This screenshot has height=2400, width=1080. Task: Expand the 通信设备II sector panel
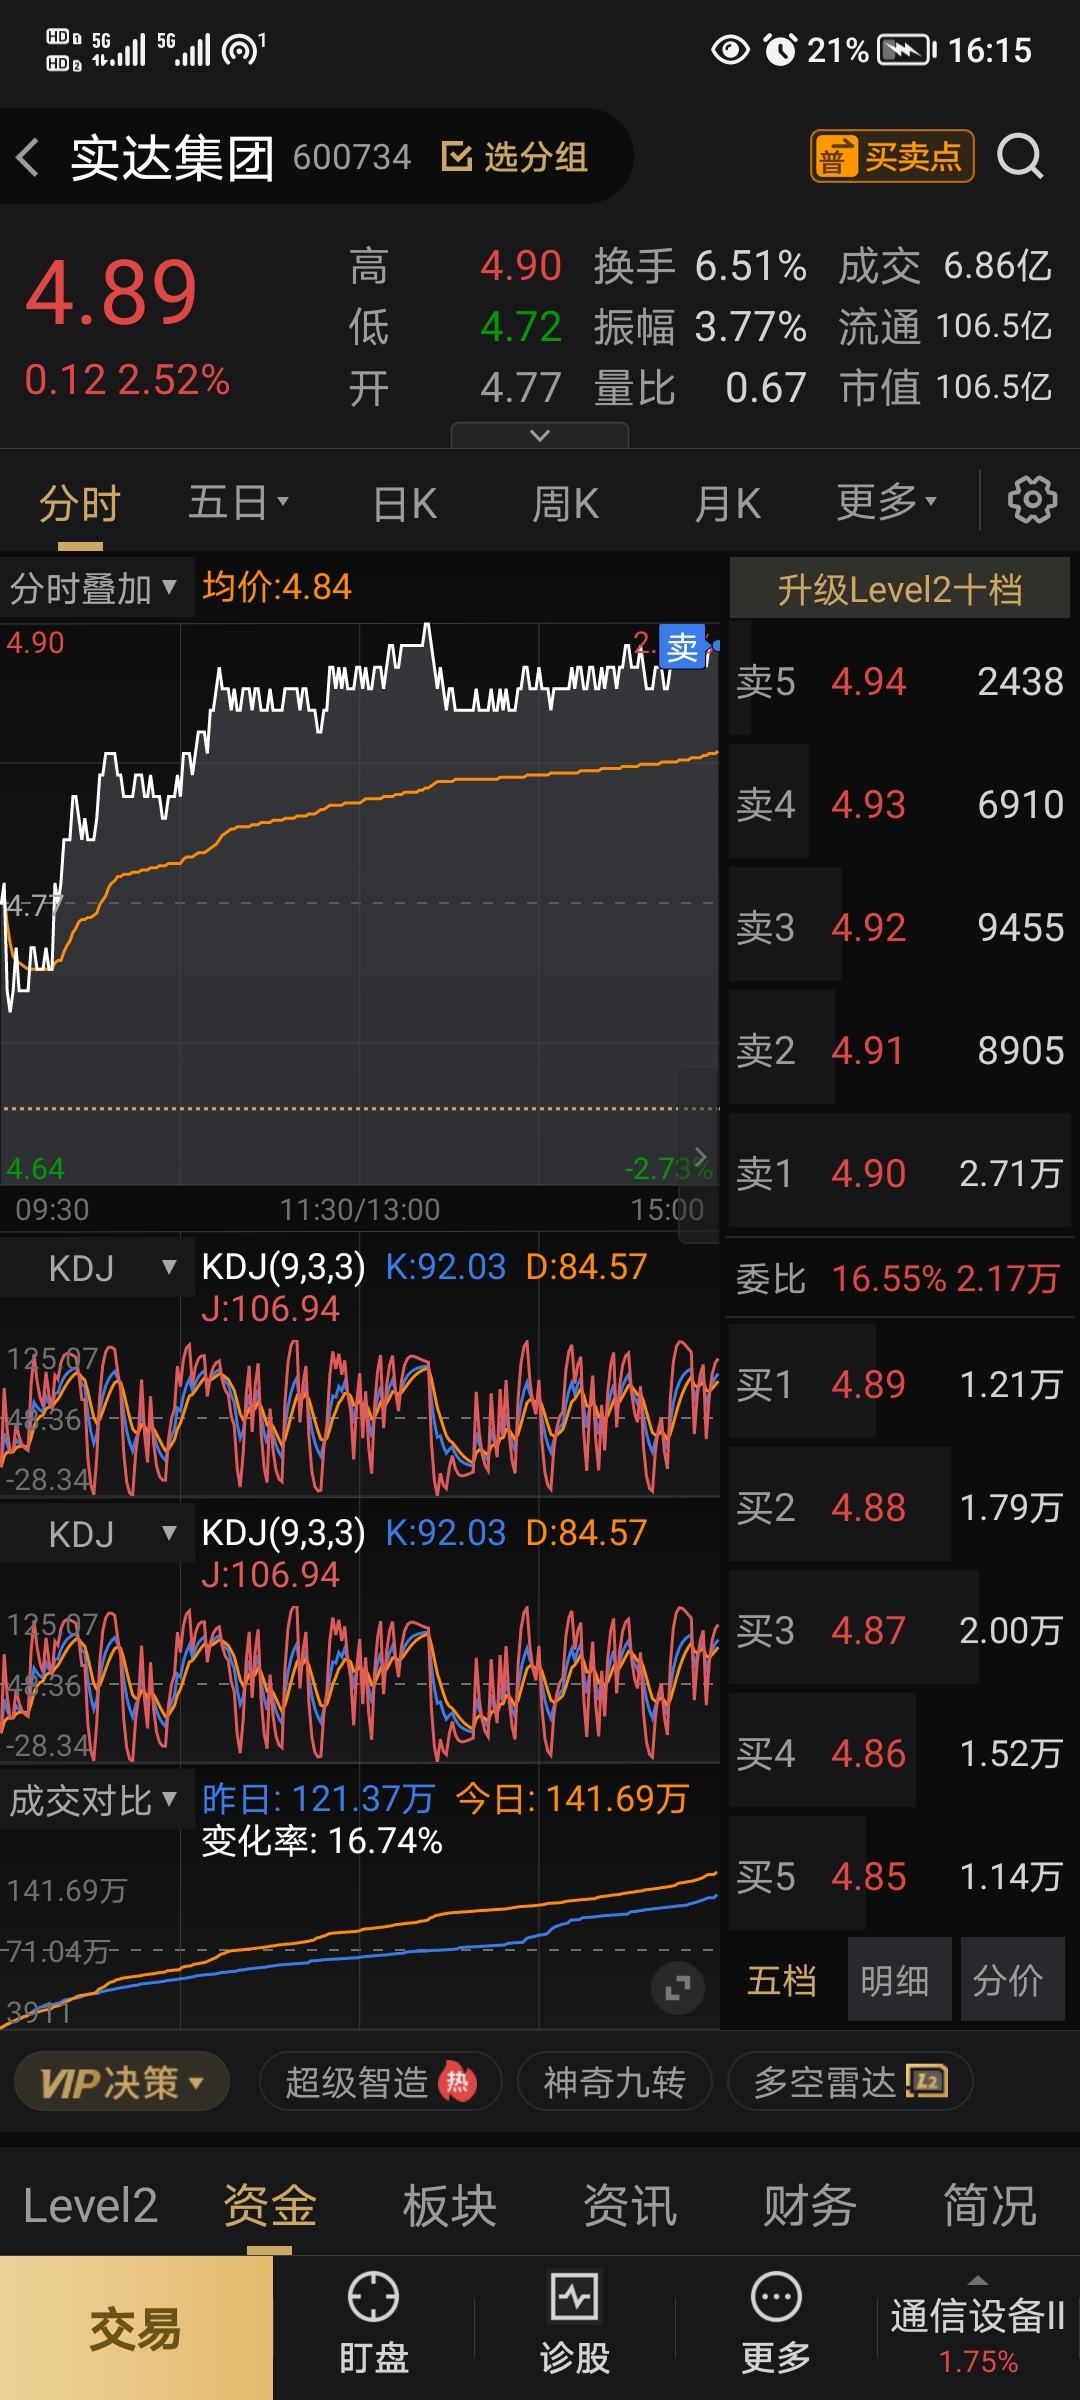pyautogui.click(x=977, y=2328)
